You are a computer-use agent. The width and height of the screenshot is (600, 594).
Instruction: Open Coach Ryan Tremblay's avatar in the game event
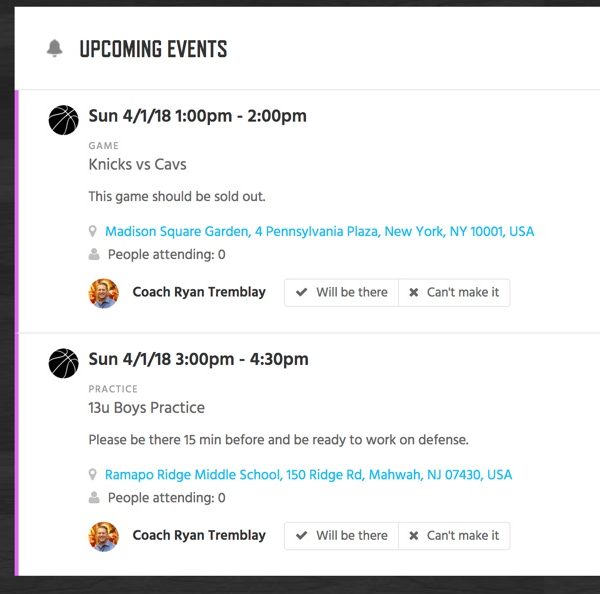point(104,293)
